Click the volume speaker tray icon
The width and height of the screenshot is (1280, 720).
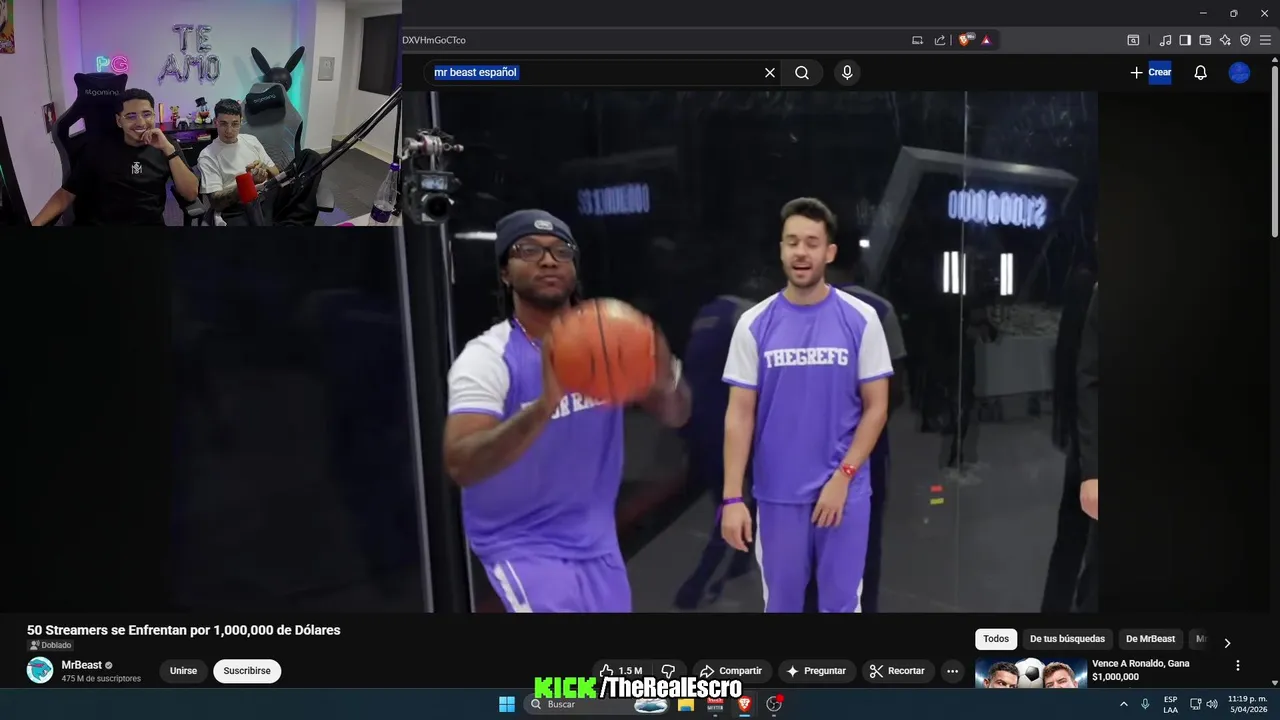pyautogui.click(x=1212, y=704)
